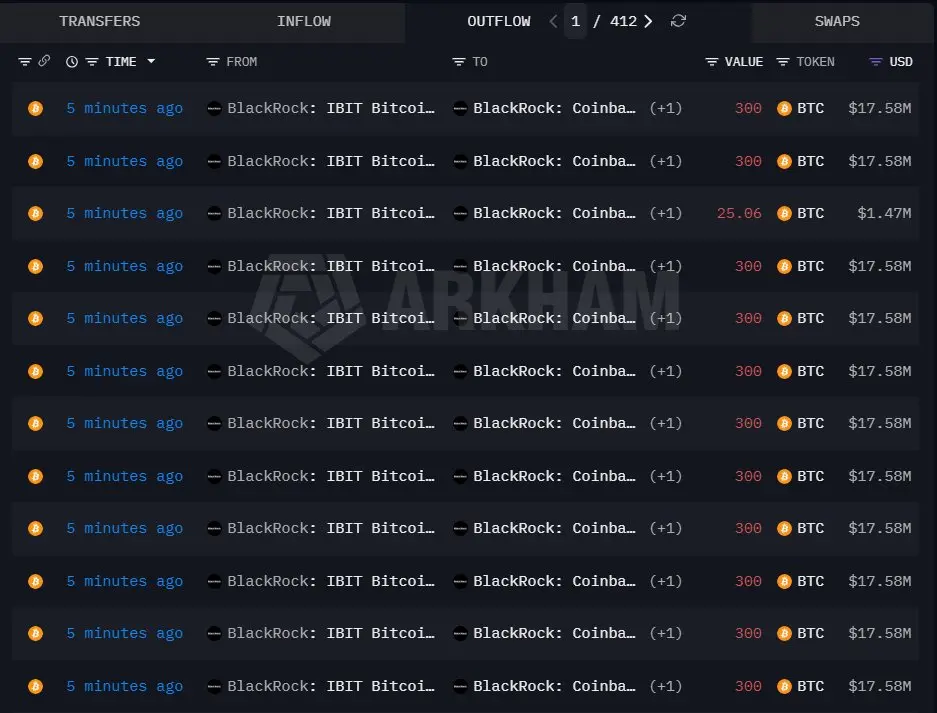Screen dimensions: 937x713
Task: Toggle the clock time-format icon
Action: click(72, 62)
